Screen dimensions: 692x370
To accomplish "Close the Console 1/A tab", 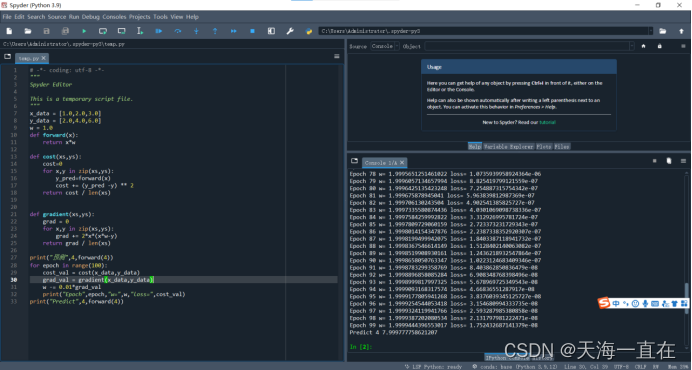I will coord(402,162).
